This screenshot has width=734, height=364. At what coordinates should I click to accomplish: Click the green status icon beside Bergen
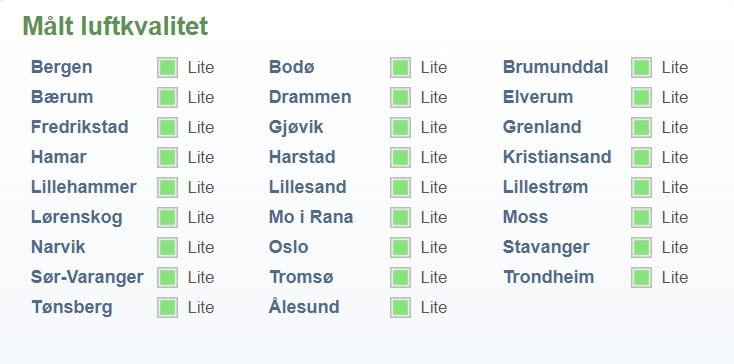[x=167, y=67]
